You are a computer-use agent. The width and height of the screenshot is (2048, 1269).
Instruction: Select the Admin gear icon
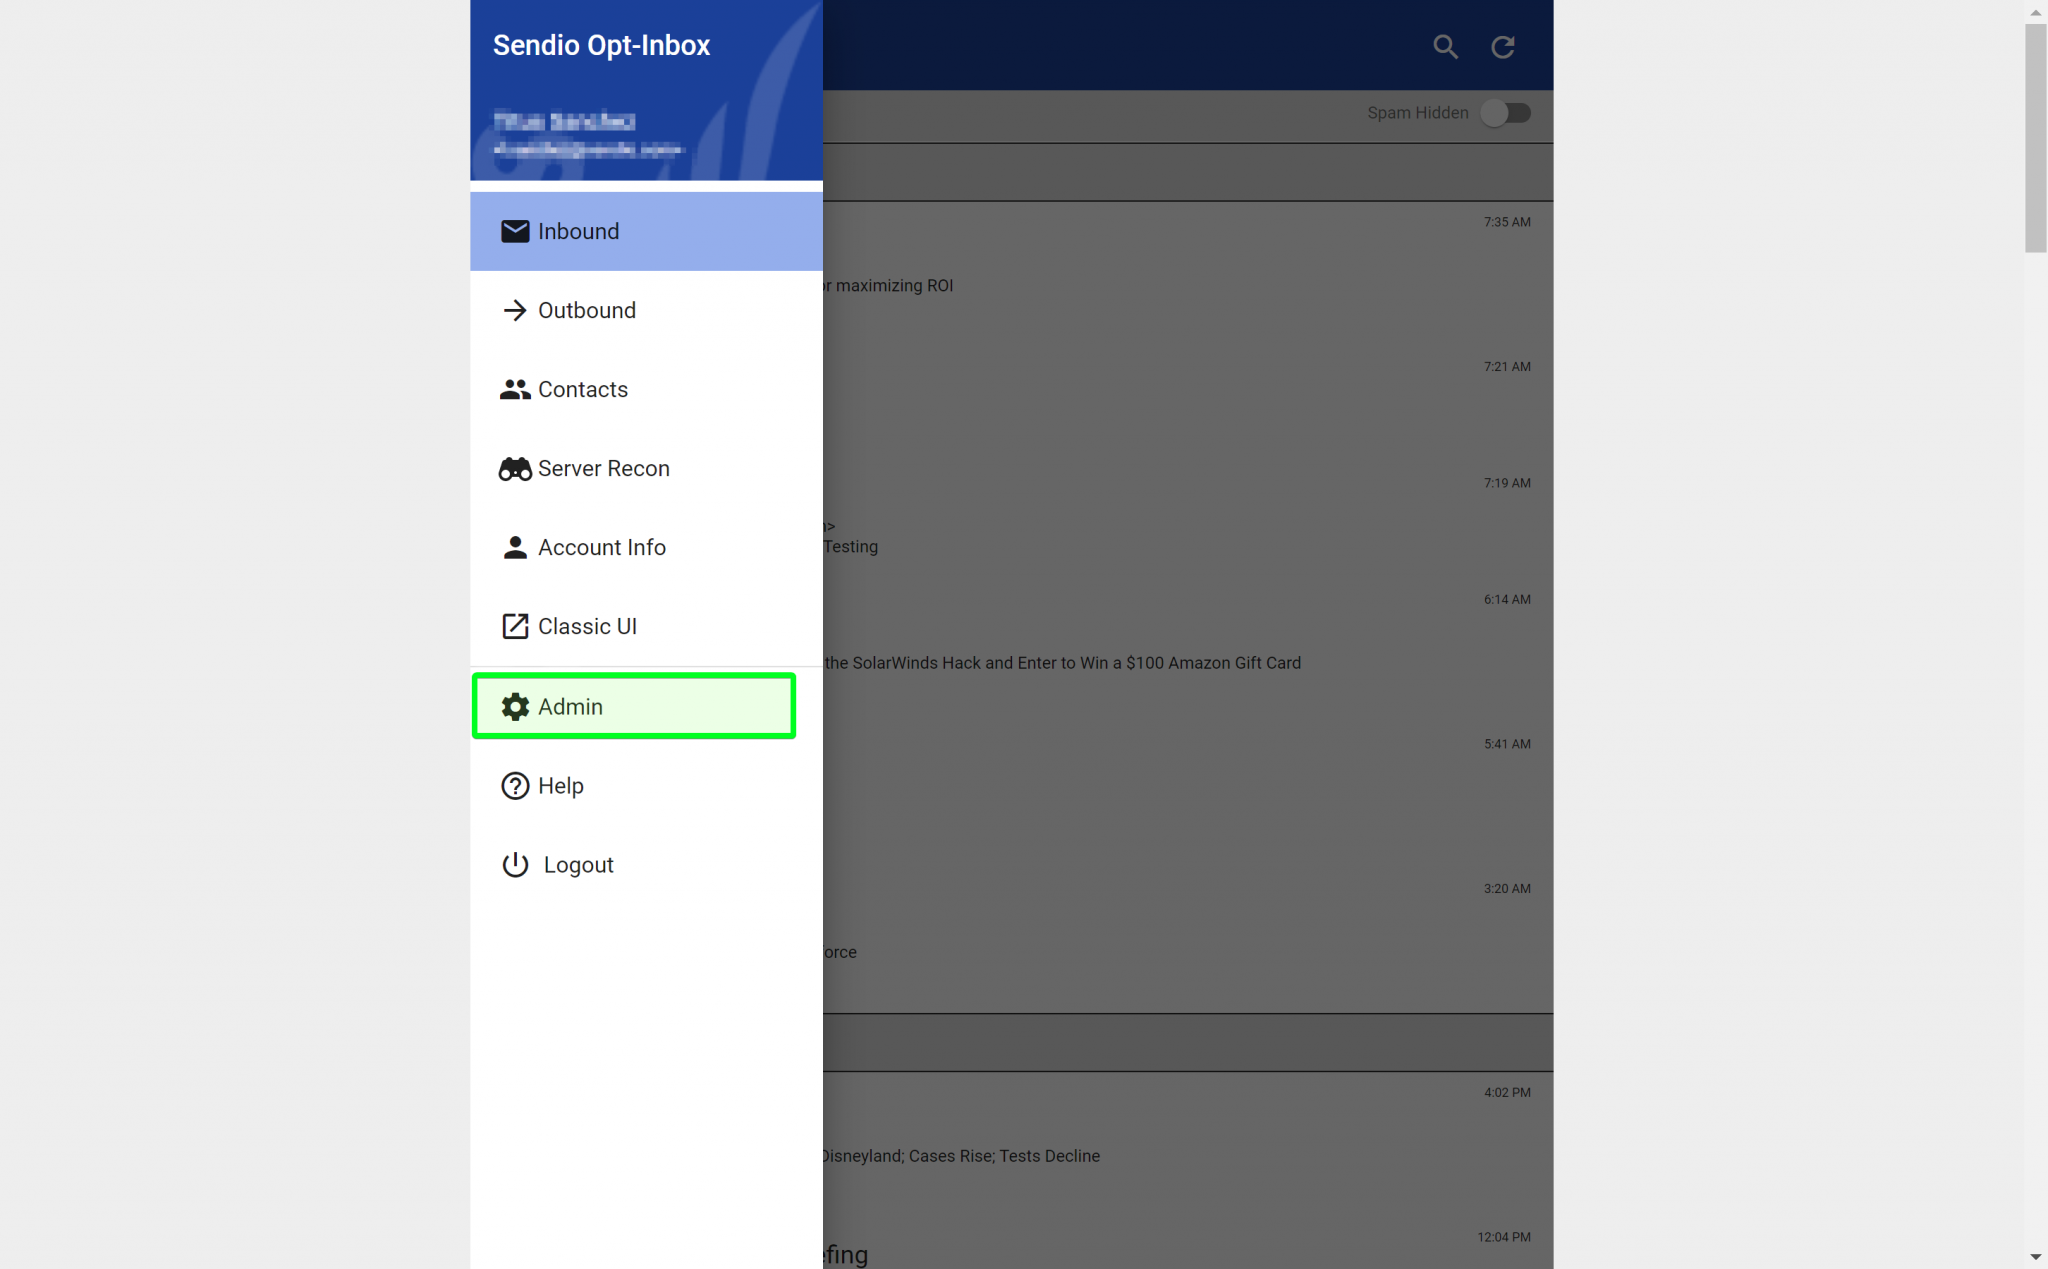click(514, 706)
